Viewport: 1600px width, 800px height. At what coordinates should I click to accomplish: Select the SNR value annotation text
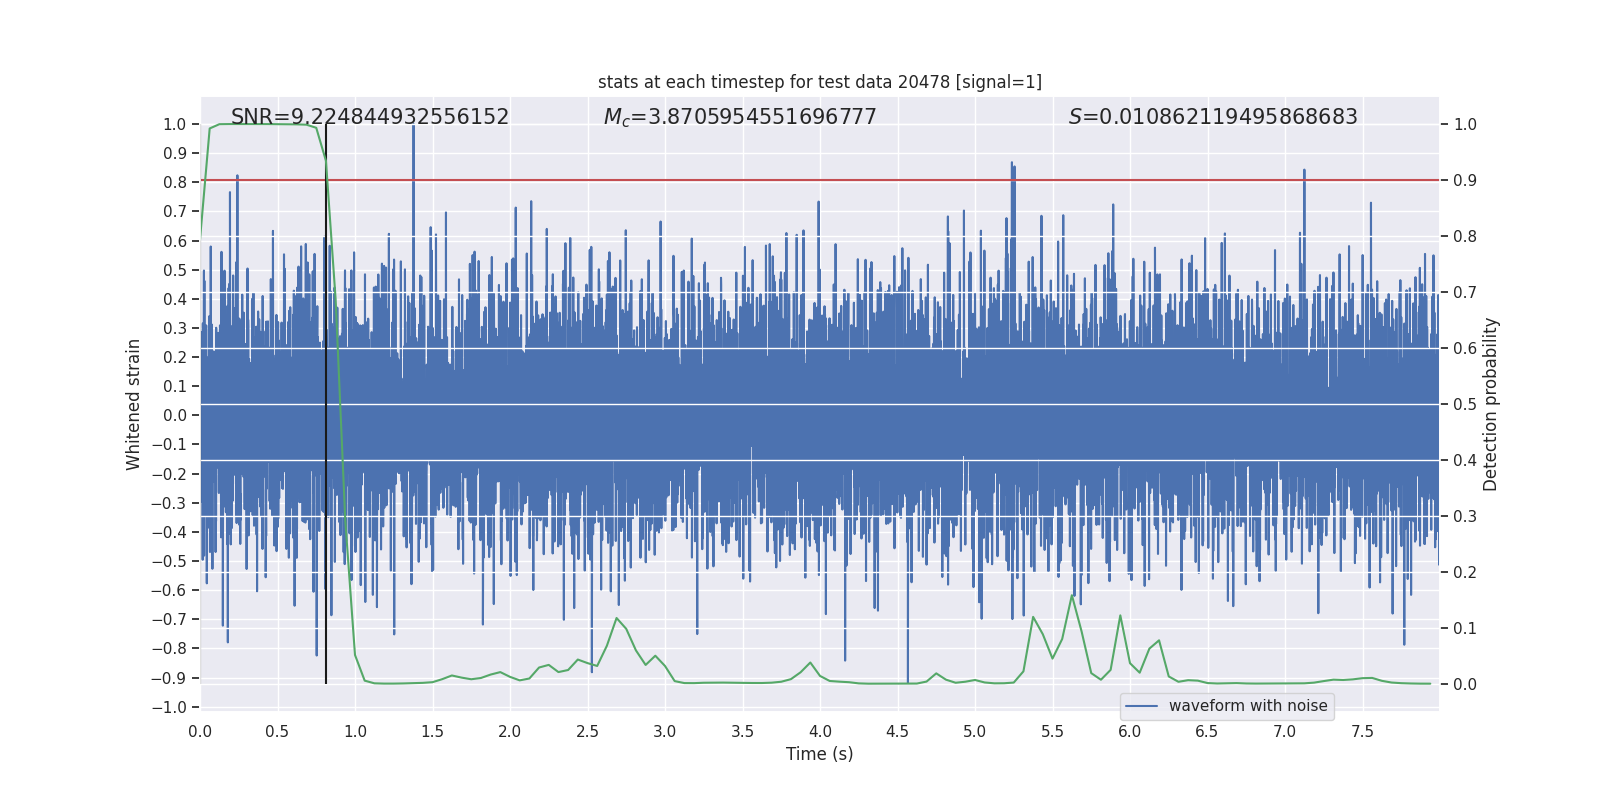[x=369, y=117]
